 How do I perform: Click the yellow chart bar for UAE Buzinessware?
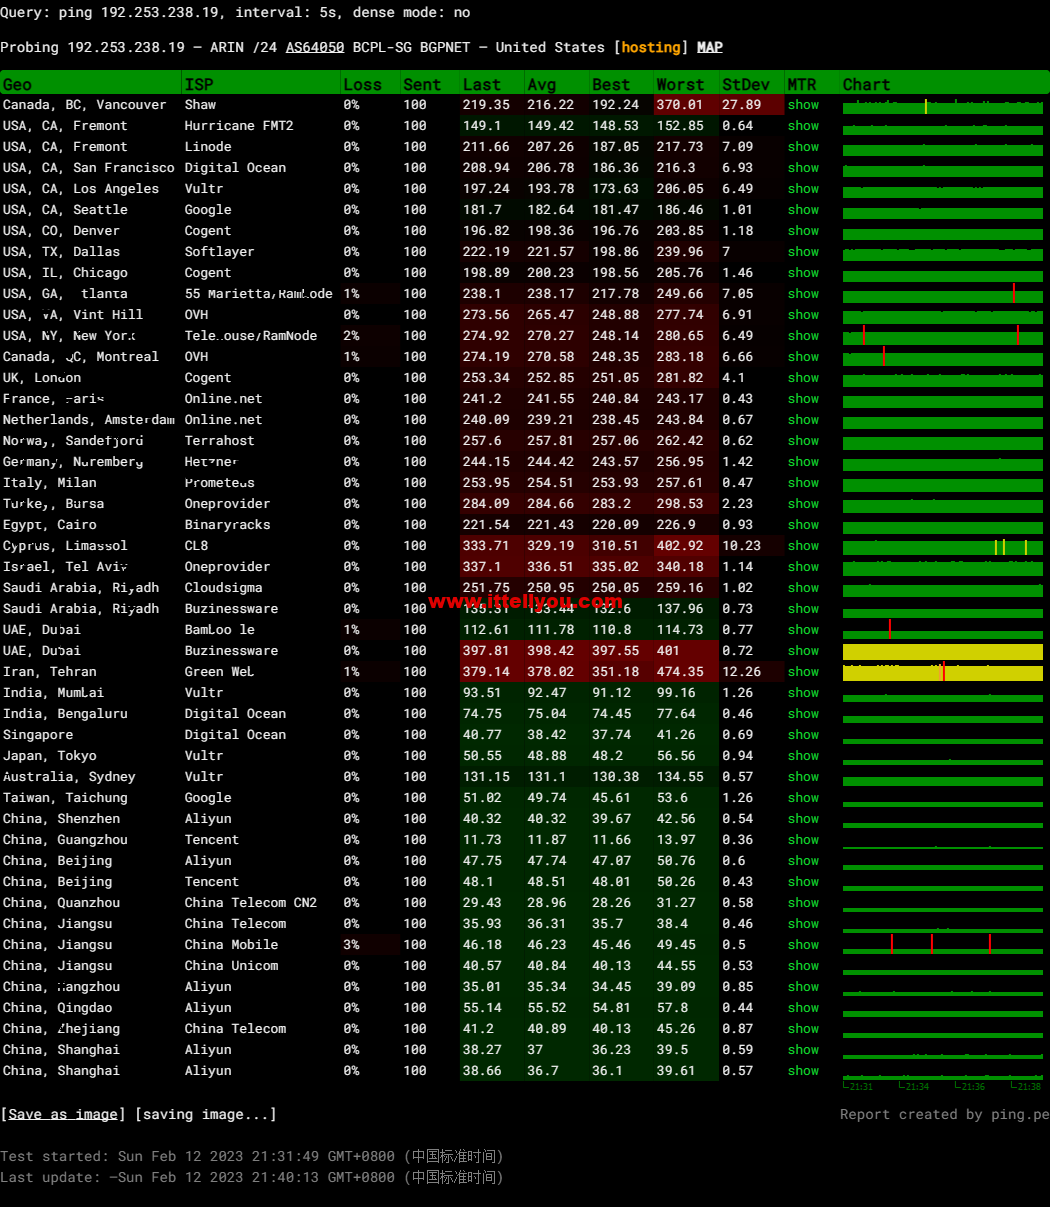(x=943, y=652)
